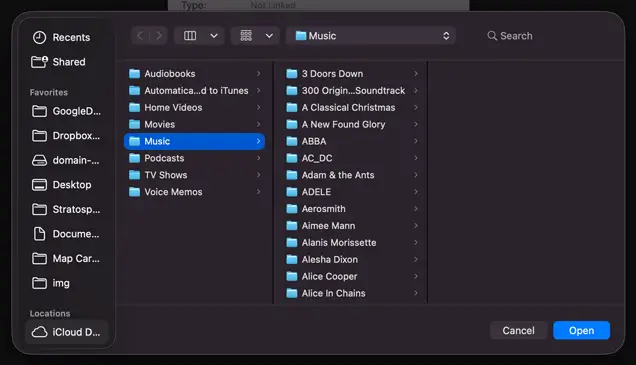This screenshot has height=365, width=636.
Task: Expand the Audiobooks row chevron
Action: click(x=258, y=74)
